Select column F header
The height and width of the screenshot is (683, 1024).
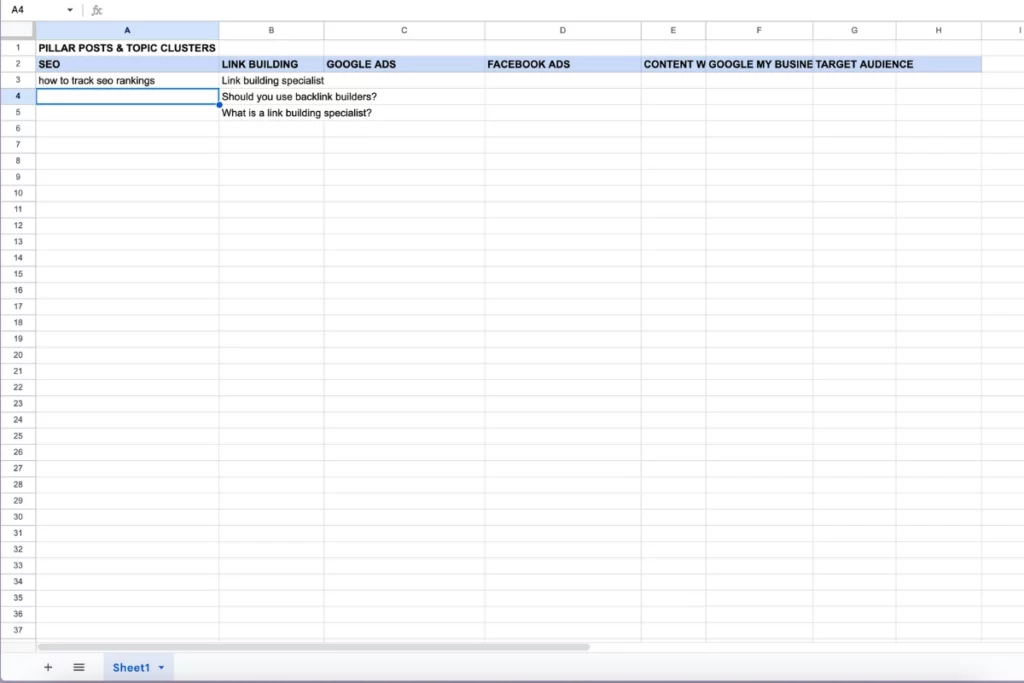point(759,30)
